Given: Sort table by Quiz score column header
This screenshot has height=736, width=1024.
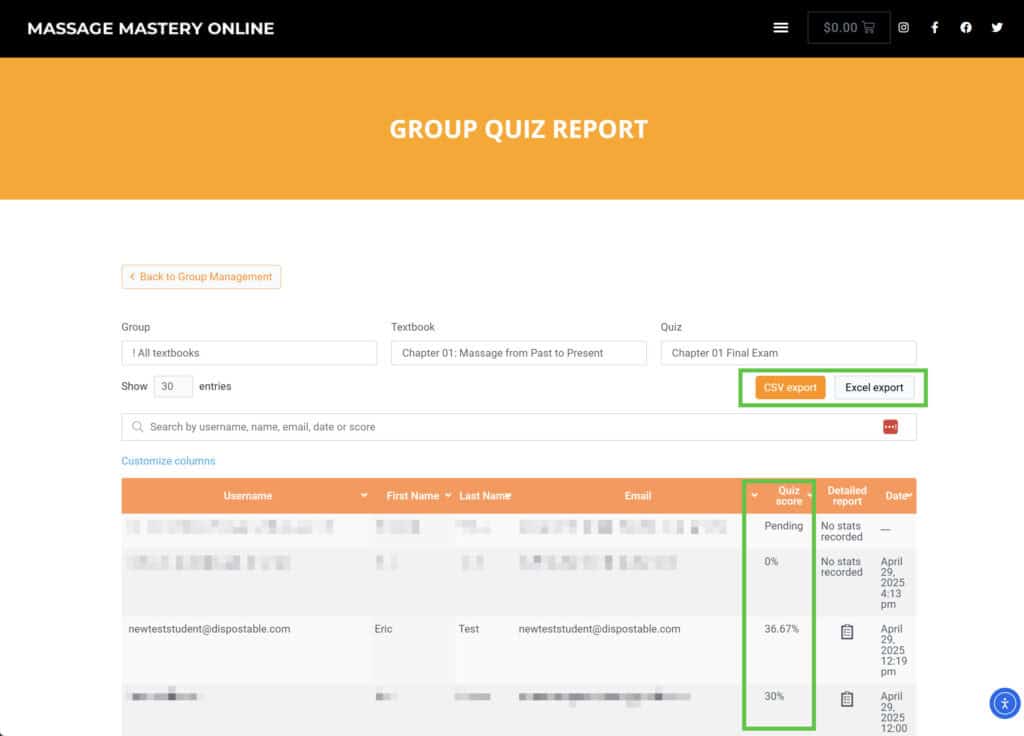Looking at the screenshot, I should tap(788, 496).
